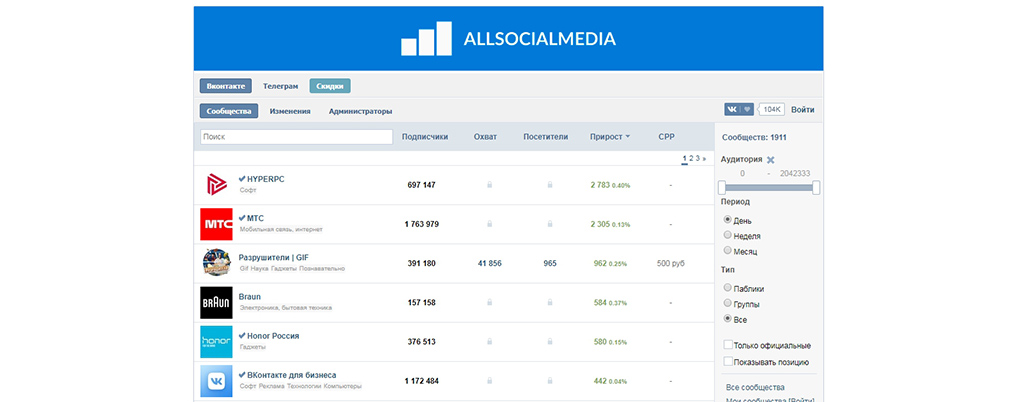1016x402 pixels.
Task: Sort by the CPP column header
Action: (x=666, y=137)
